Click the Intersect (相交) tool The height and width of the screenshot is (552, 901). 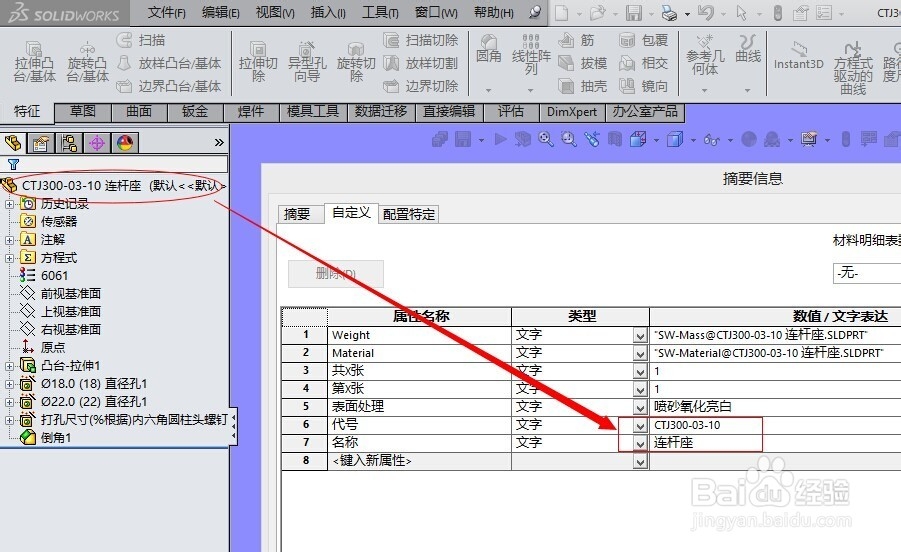(644, 63)
